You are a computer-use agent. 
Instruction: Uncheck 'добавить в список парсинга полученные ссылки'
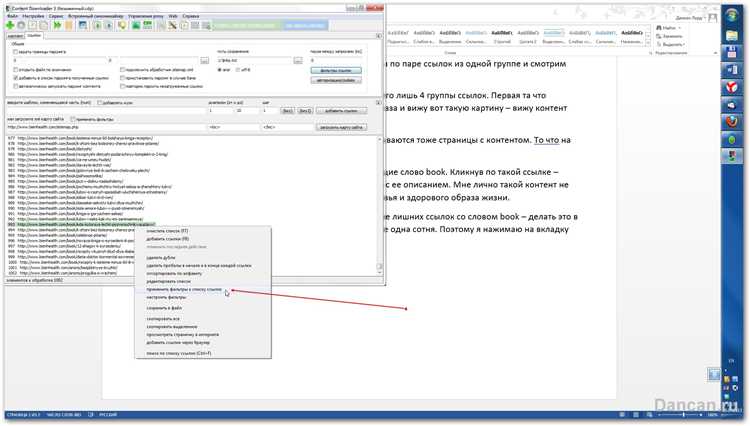pos(16,78)
